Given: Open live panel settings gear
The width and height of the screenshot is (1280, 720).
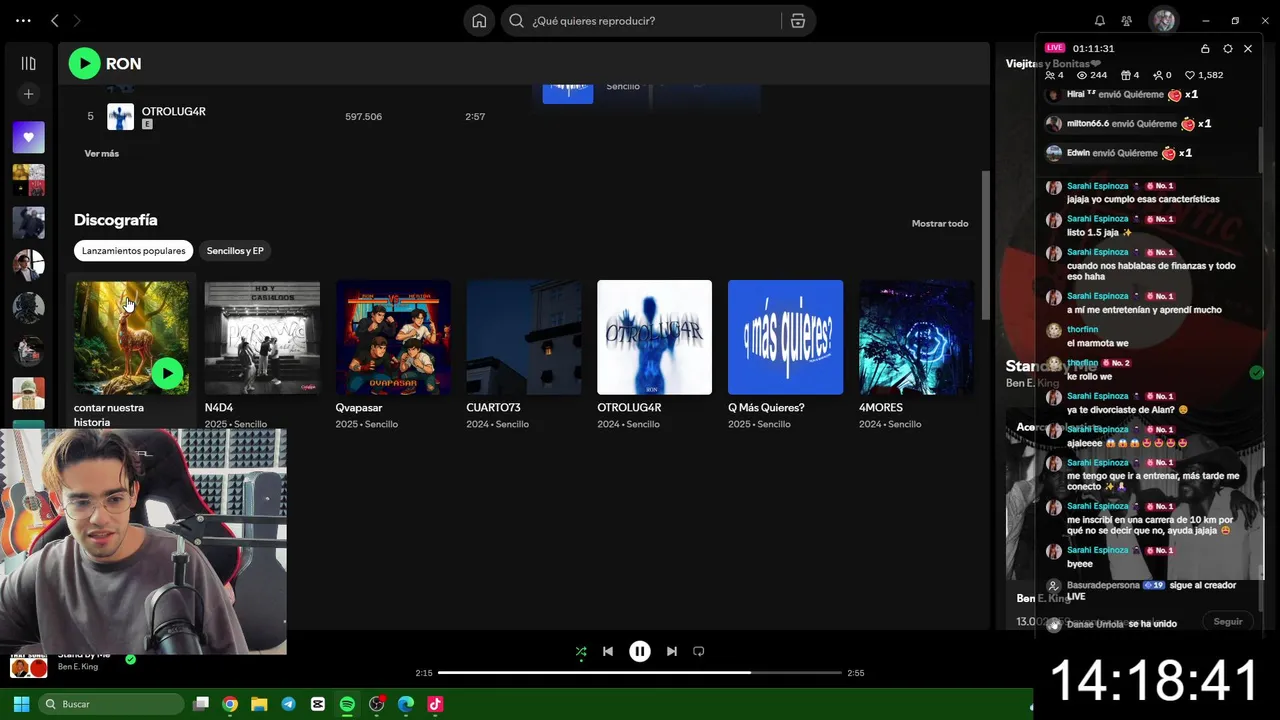Looking at the screenshot, I should 1228,48.
